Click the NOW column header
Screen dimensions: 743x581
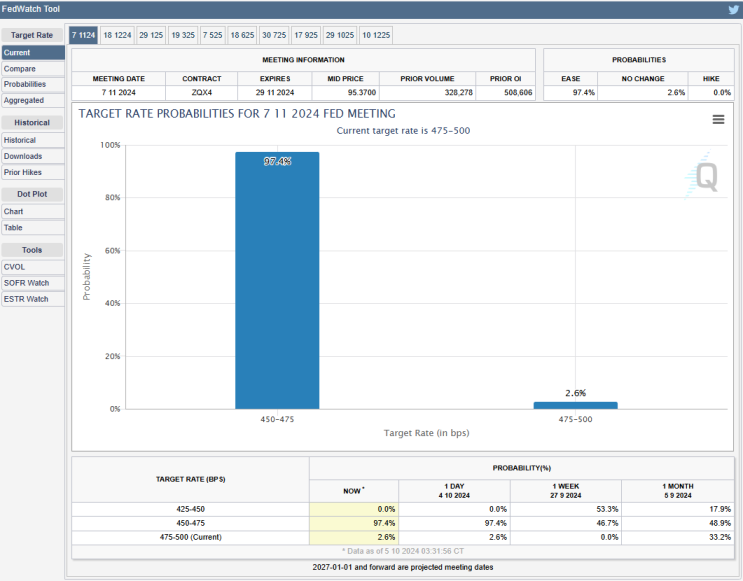coord(353,491)
